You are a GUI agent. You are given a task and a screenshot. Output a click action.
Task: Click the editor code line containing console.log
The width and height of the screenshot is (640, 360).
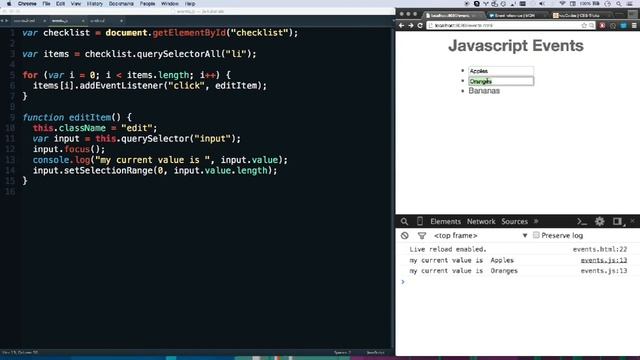pos(160,160)
